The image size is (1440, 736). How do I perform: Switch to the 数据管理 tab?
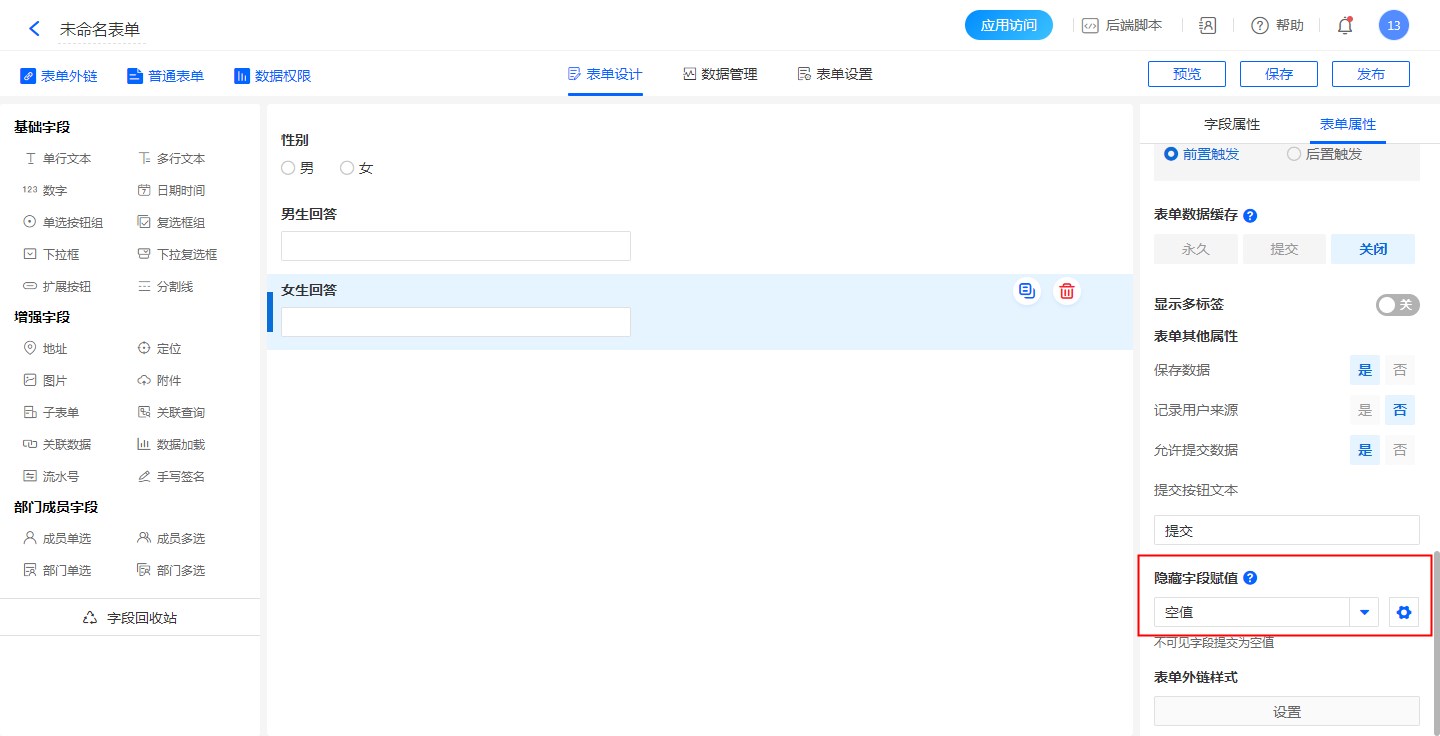pyautogui.click(x=720, y=74)
